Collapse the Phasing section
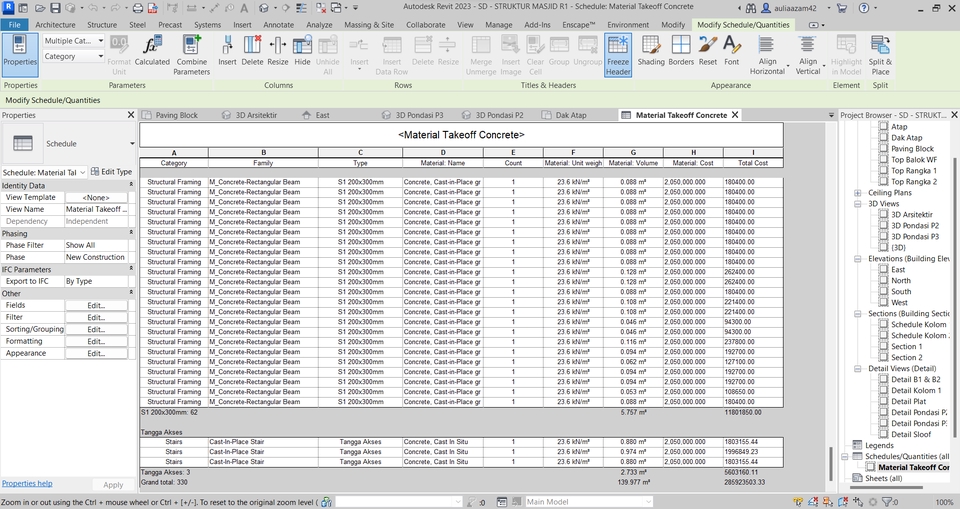The image size is (960, 509). (x=130, y=233)
